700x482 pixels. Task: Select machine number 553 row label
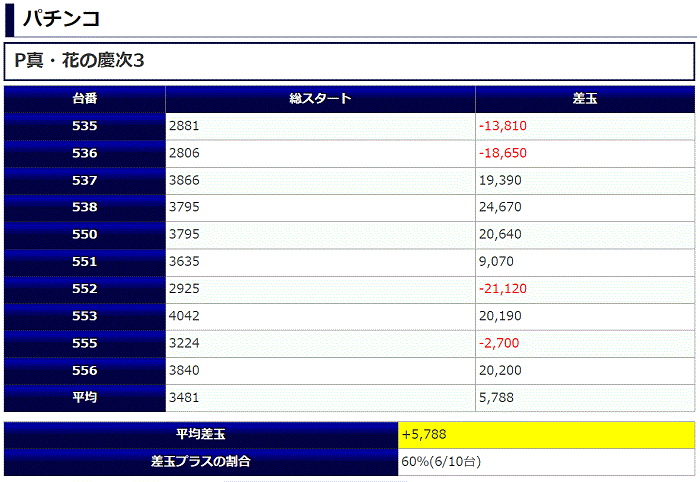point(85,316)
